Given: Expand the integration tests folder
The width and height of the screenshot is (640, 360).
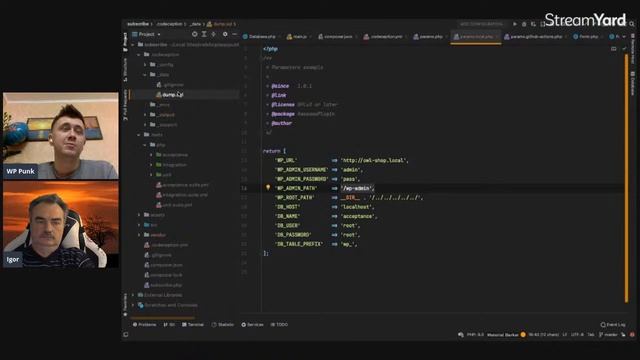Looking at the screenshot, I should [x=151, y=165].
